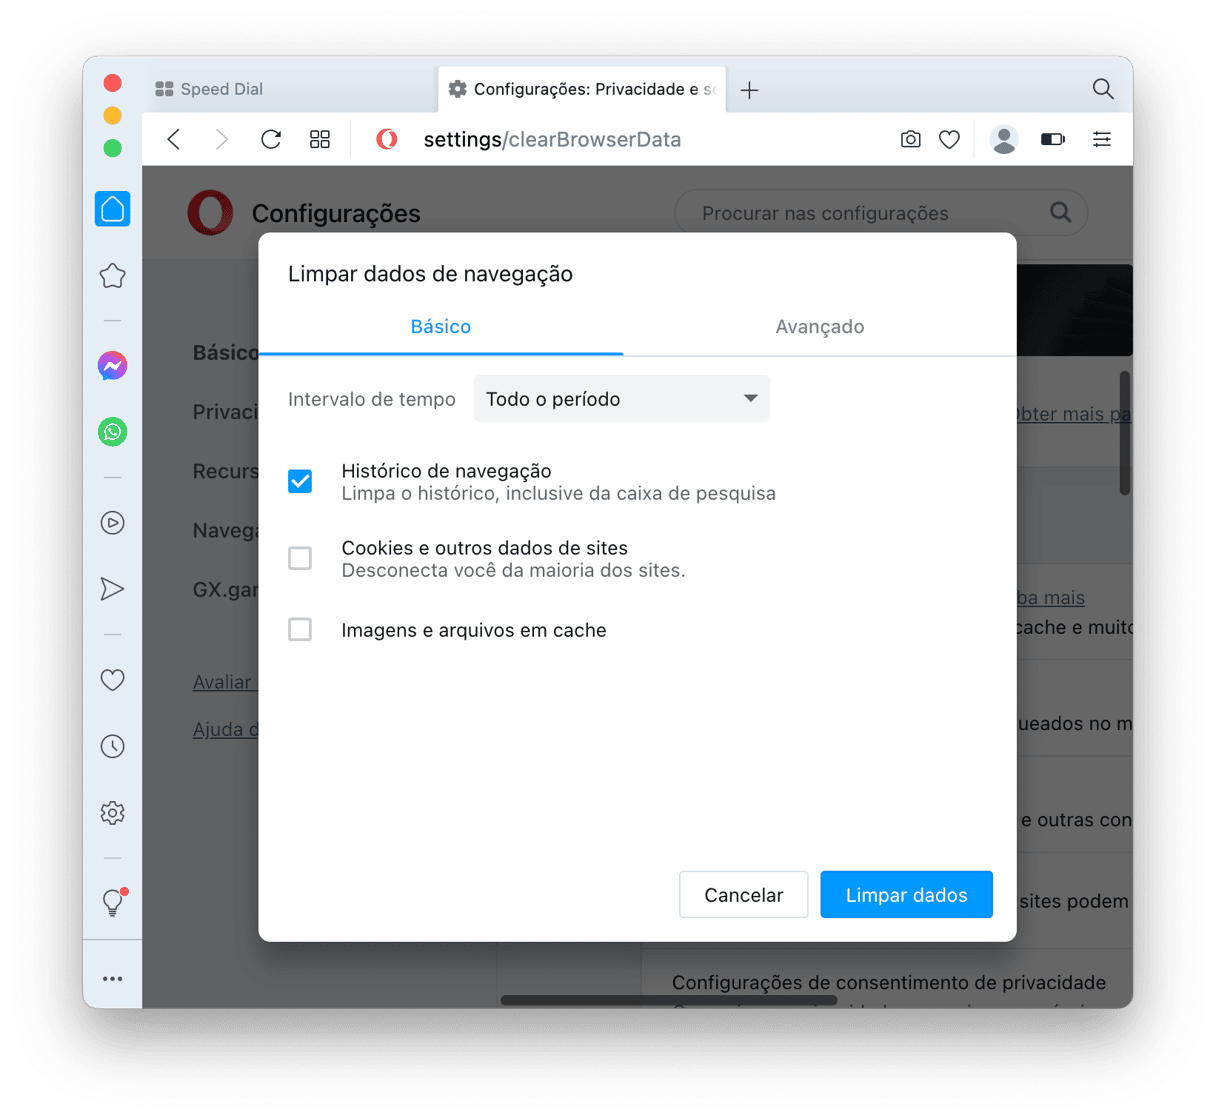Screen dimensions: 1216x1118
Task: Uncheck Histórico de navegação checkbox
Action: [x=300, y=481]
